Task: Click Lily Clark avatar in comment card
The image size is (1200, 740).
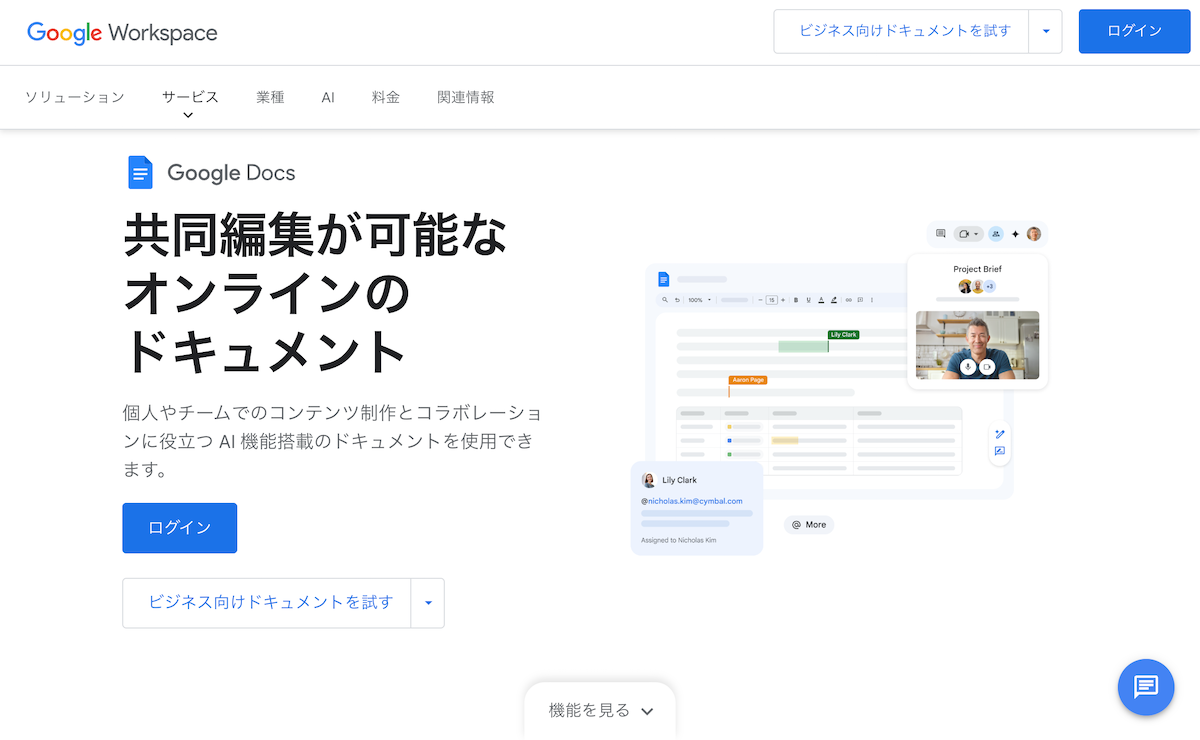Action: tap(648, 480)
